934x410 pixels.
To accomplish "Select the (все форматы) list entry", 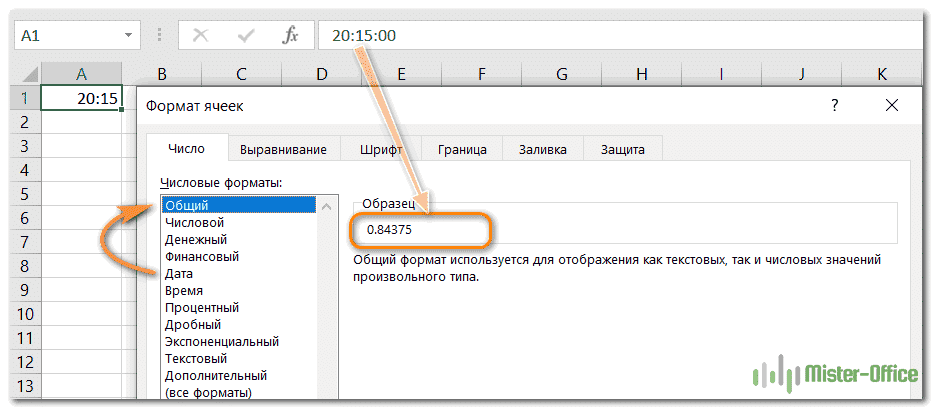I will coord(208,392).
